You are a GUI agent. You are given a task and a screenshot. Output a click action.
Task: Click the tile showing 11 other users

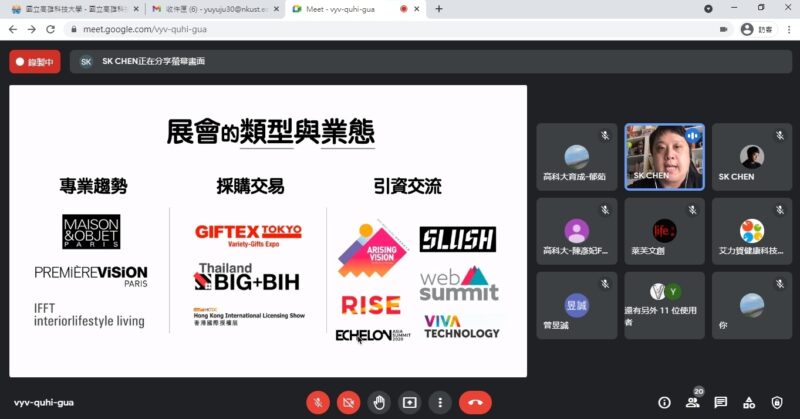664,305
